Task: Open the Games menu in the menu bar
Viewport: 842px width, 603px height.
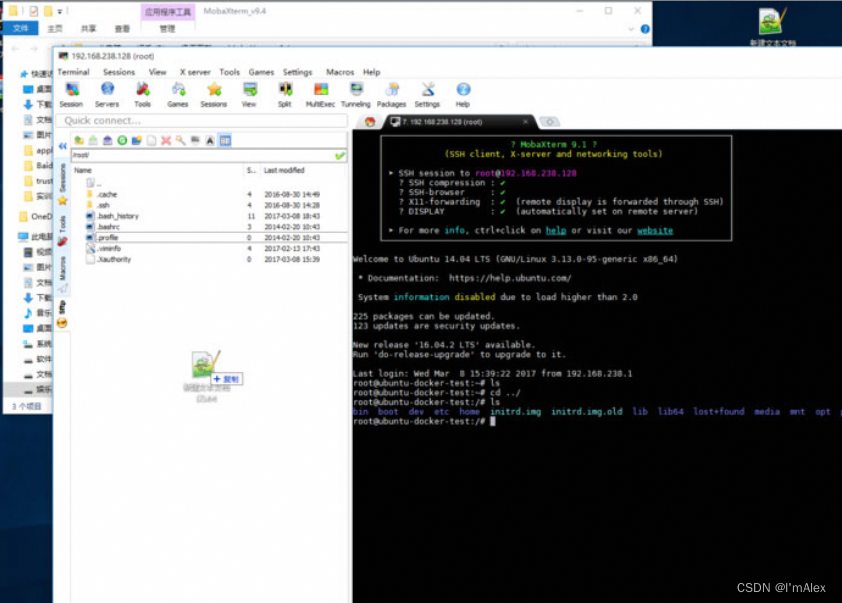Action: point(262,72)
